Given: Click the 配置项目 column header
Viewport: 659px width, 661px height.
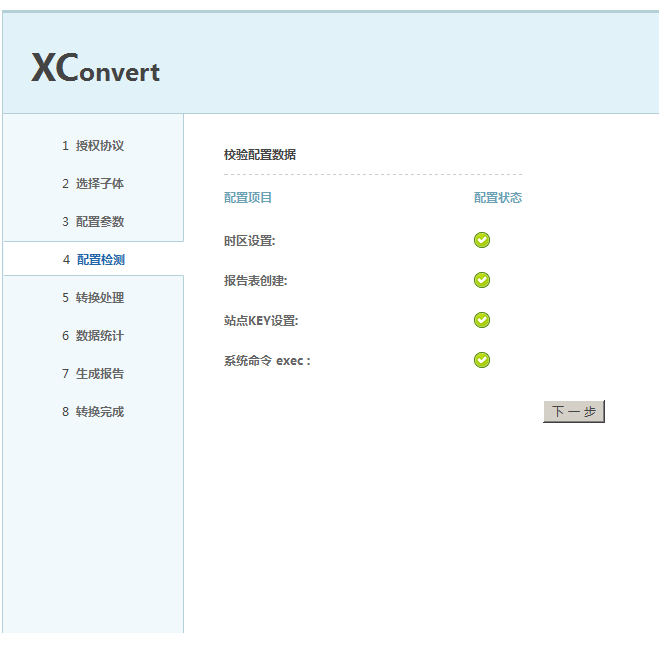Looking at the screenshot, I should point(248,198).
